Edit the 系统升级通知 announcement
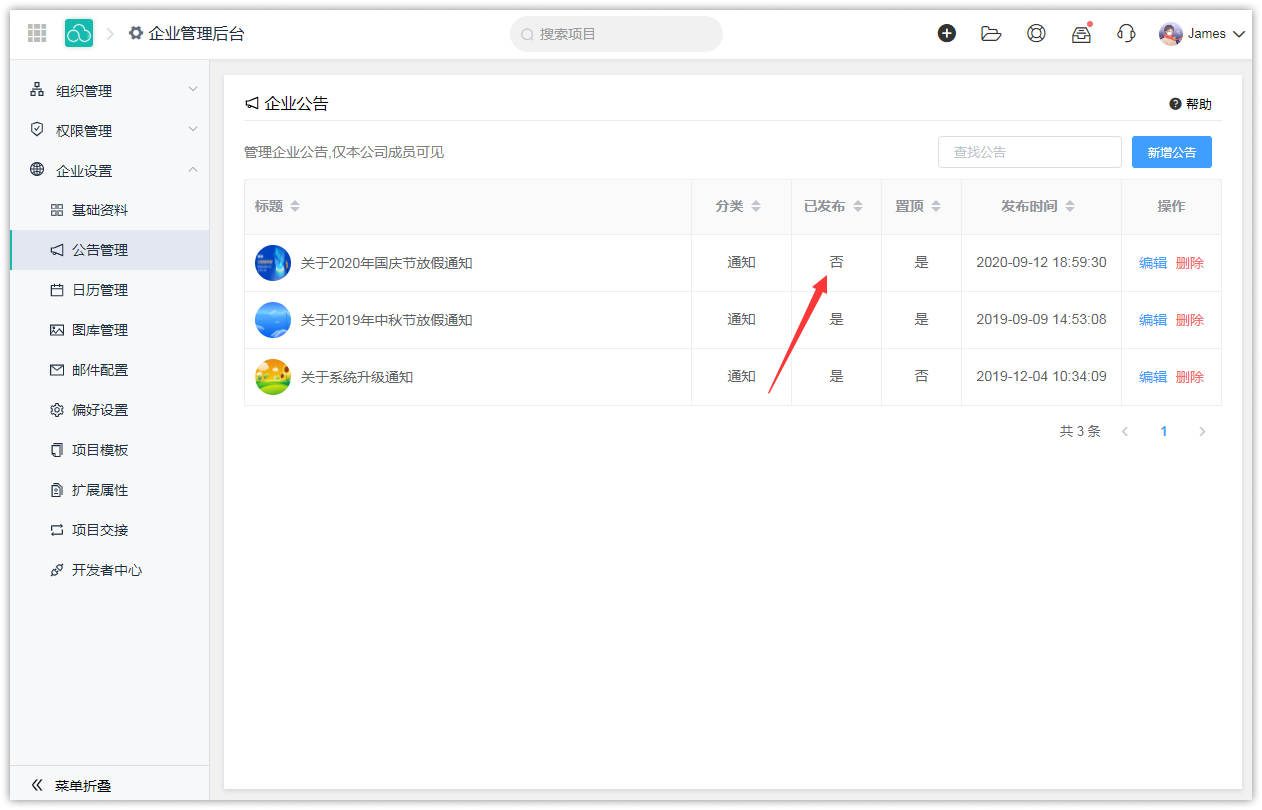The width and height of the screenshot is (1262, 810). [x=1153, y=377]
